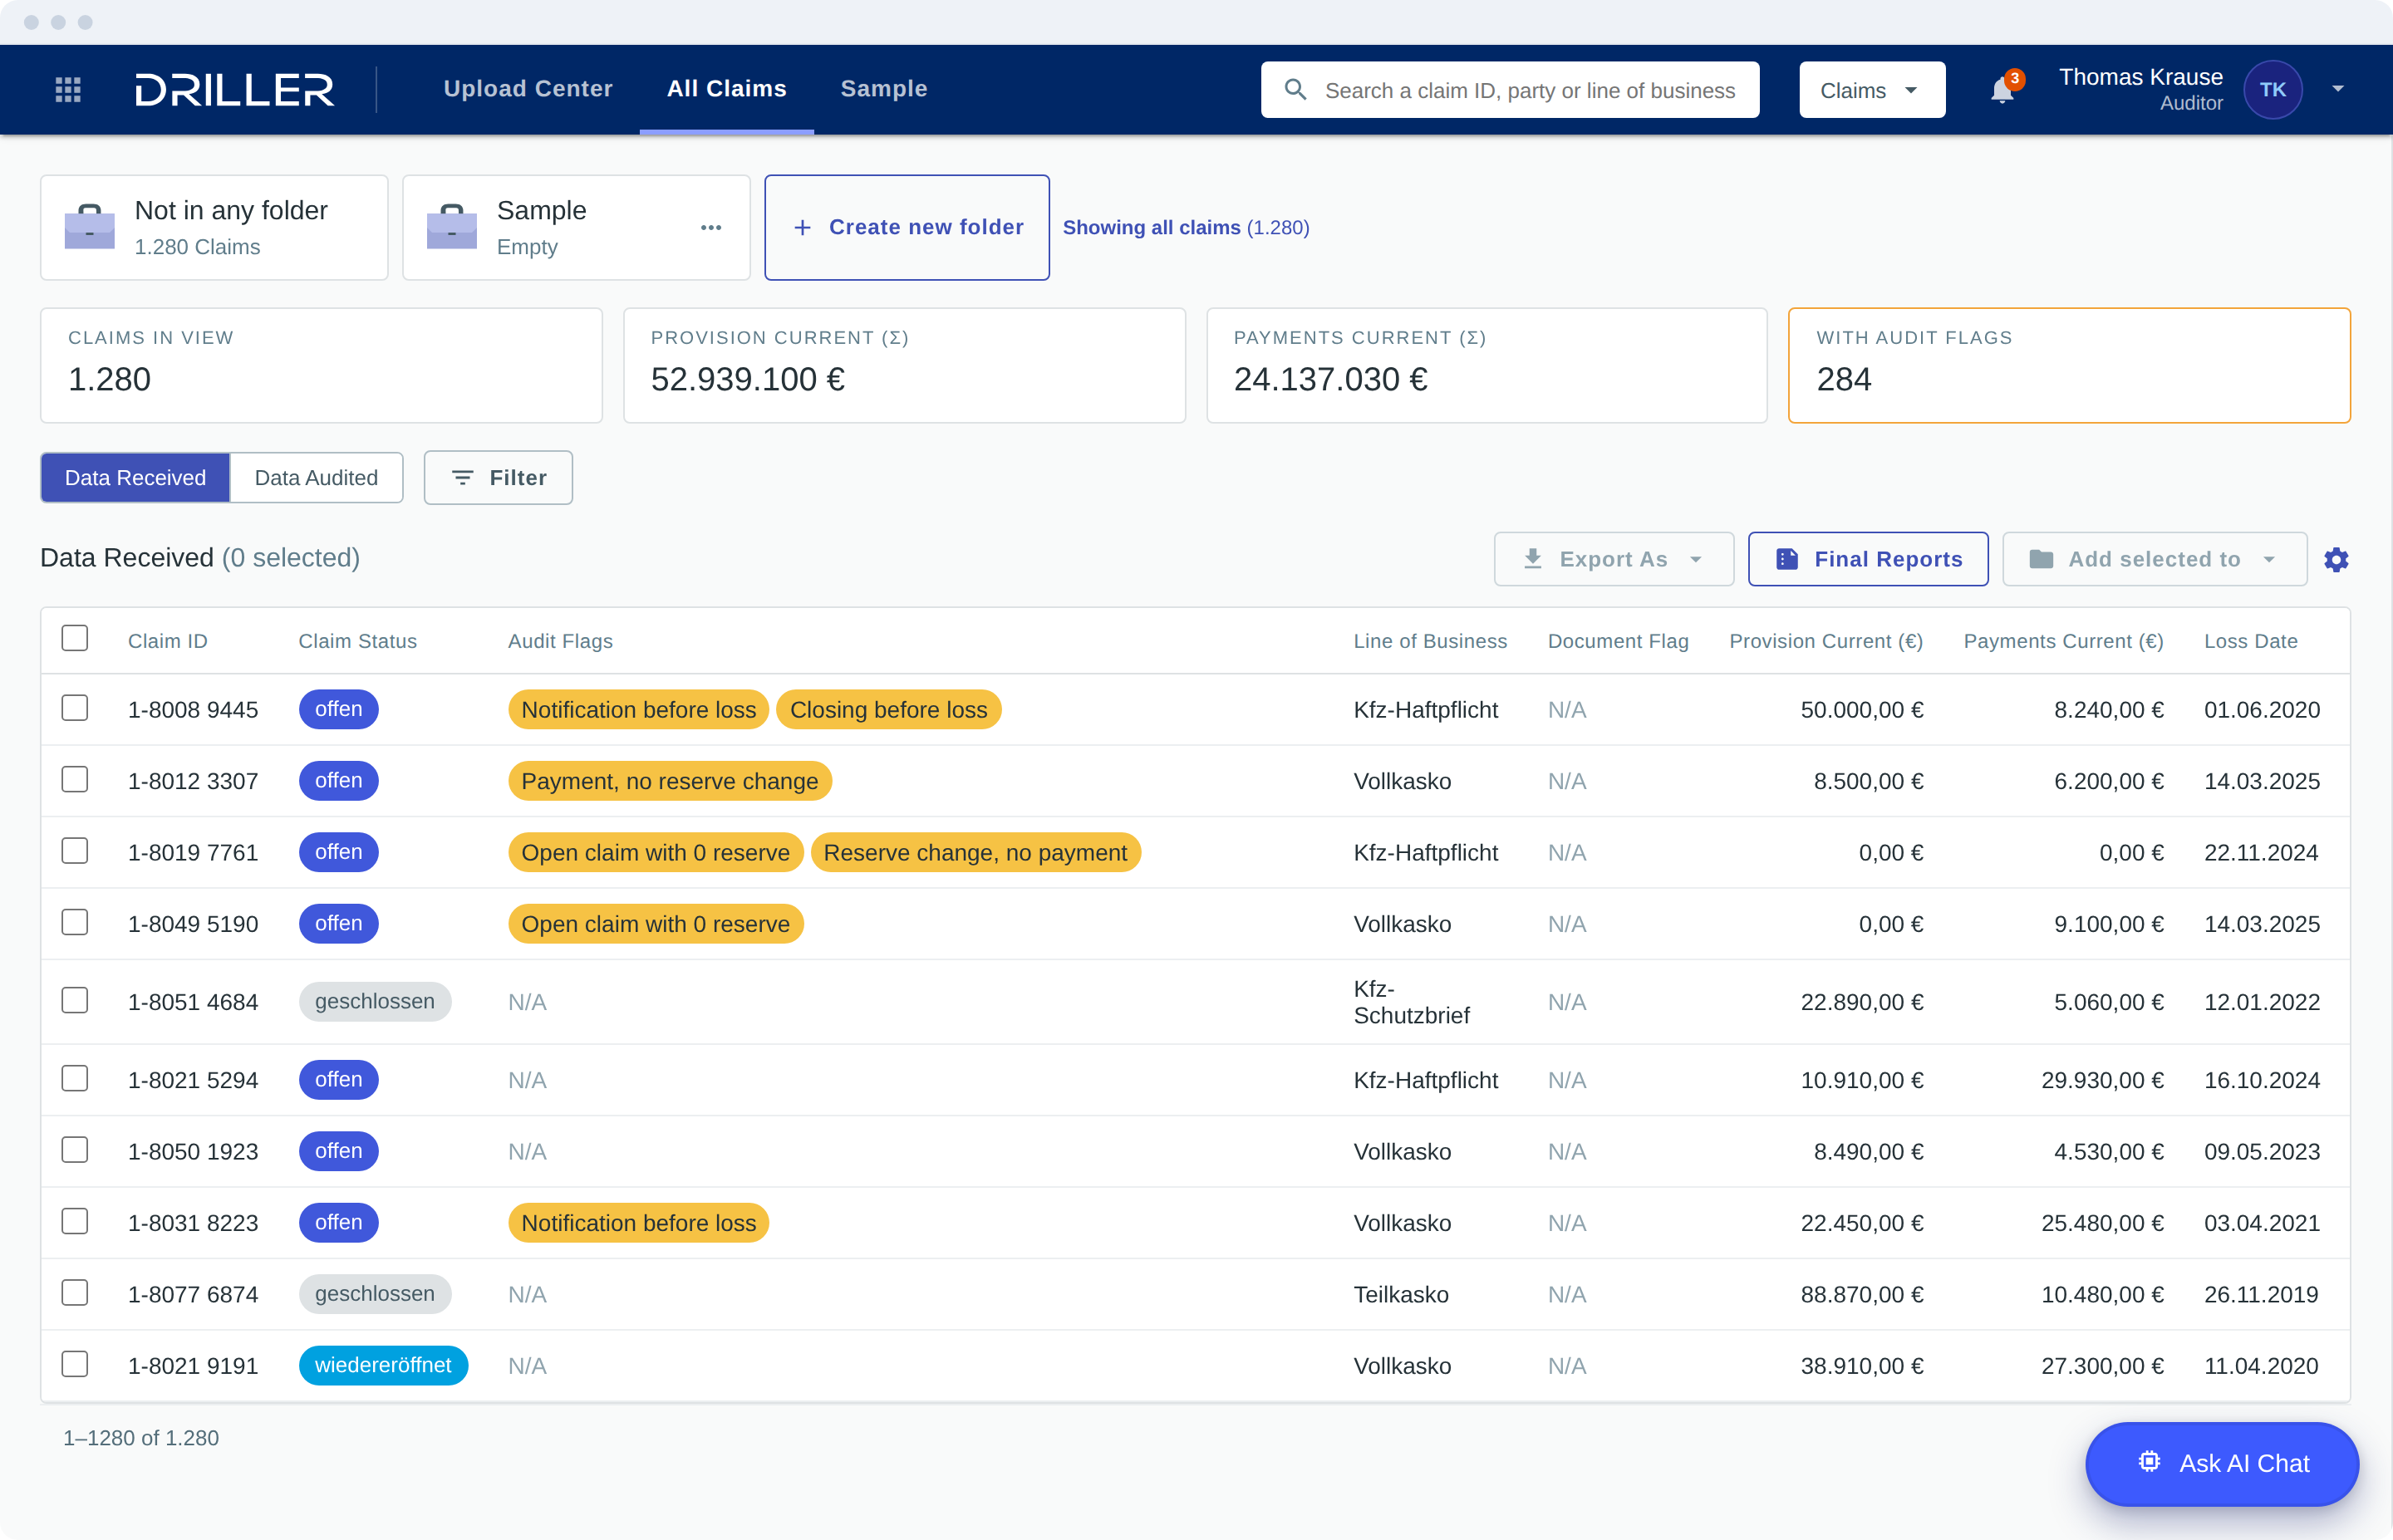This screenshot has height=1540, width=2393.
Task: Click the filter lines icon
Action: coord(462,478)
